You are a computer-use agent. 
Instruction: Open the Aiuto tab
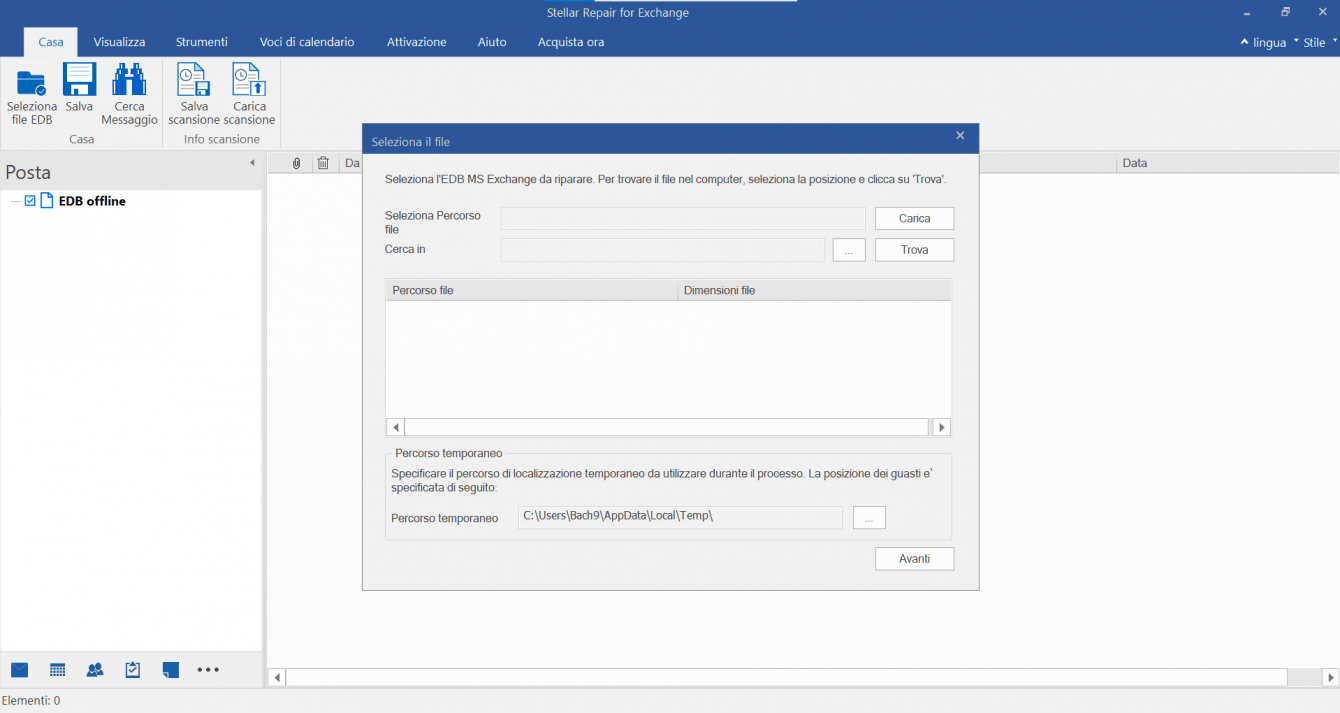[x=492, y=42]
